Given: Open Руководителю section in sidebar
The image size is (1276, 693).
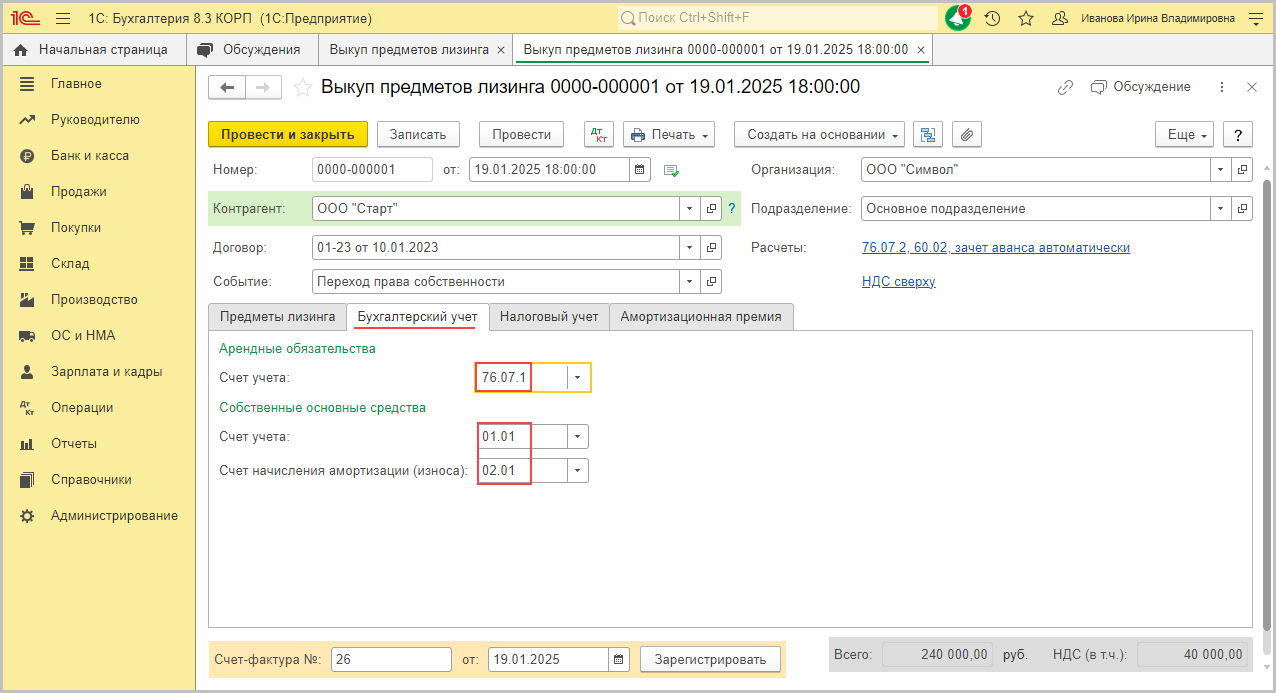Looking at the screenshot, I should pyautogui.click(x=95, y=120).
